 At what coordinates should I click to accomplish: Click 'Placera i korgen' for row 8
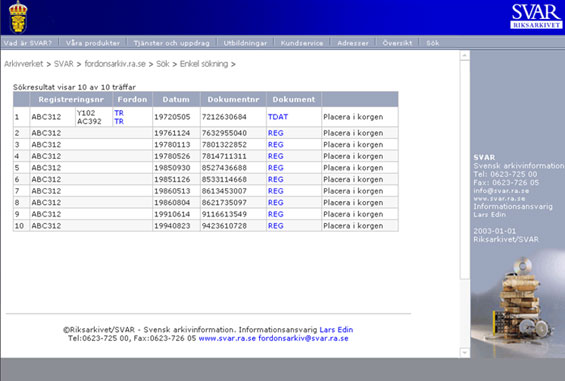tap(353, 202)
